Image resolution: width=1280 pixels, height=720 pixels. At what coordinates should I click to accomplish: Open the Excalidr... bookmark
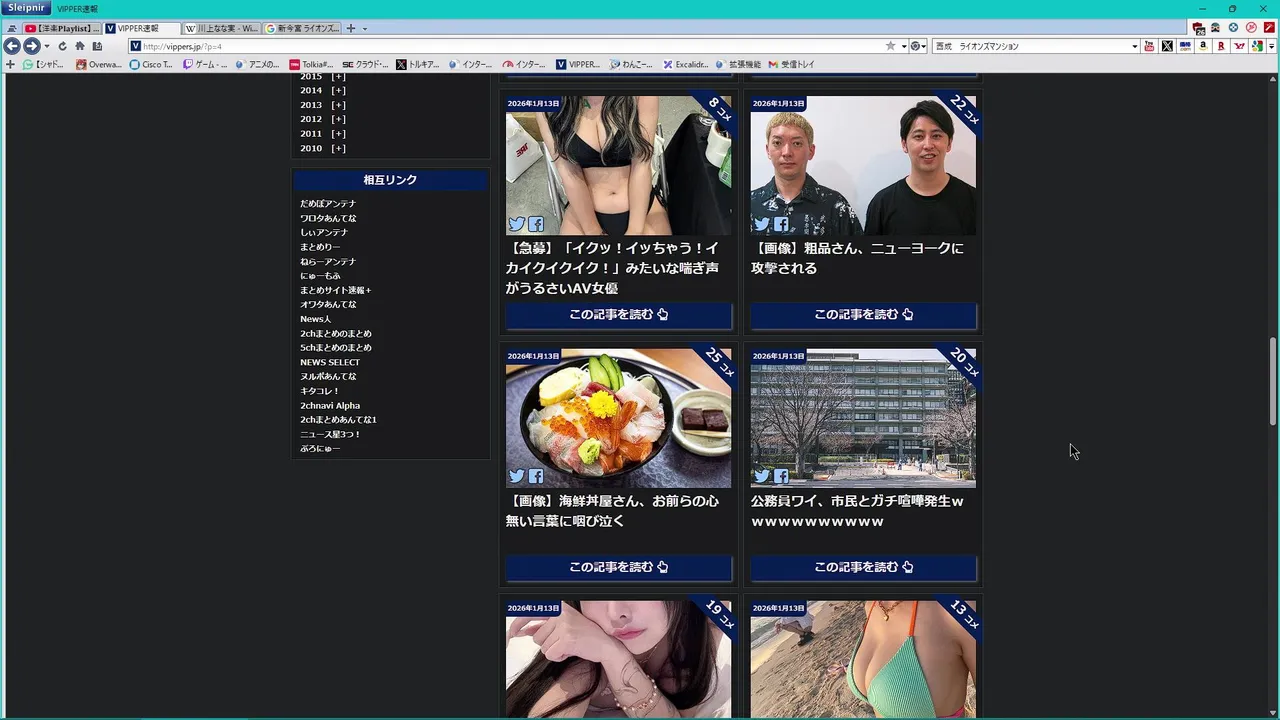pos(686,64)
